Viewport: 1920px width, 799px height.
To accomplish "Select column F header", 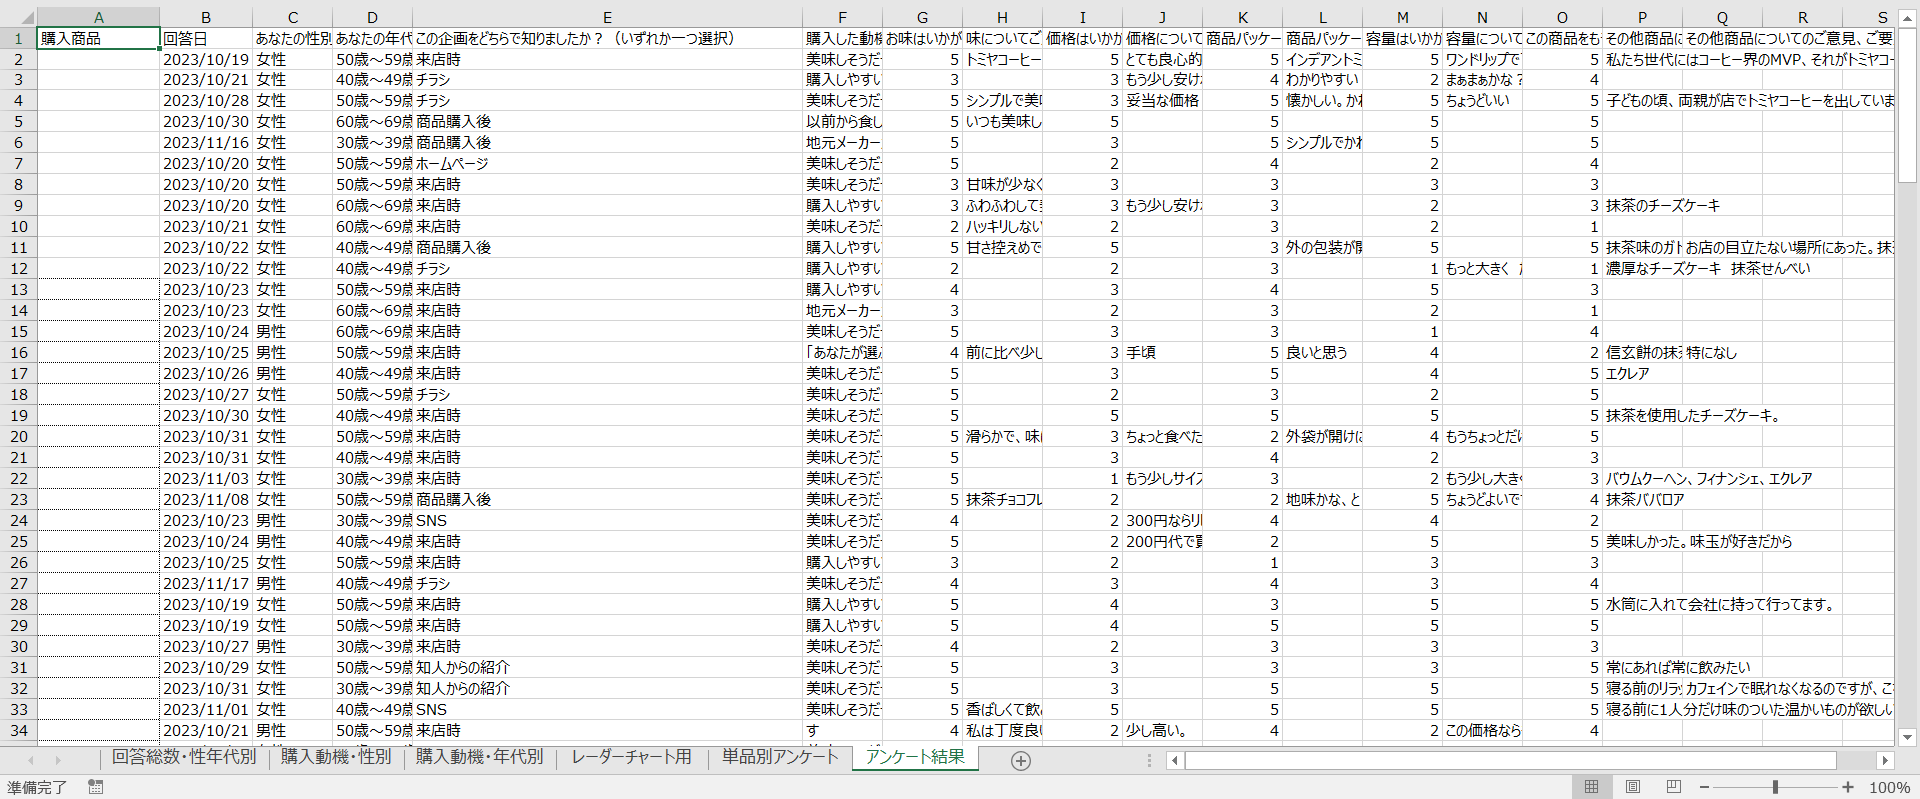I will point(842,18).
